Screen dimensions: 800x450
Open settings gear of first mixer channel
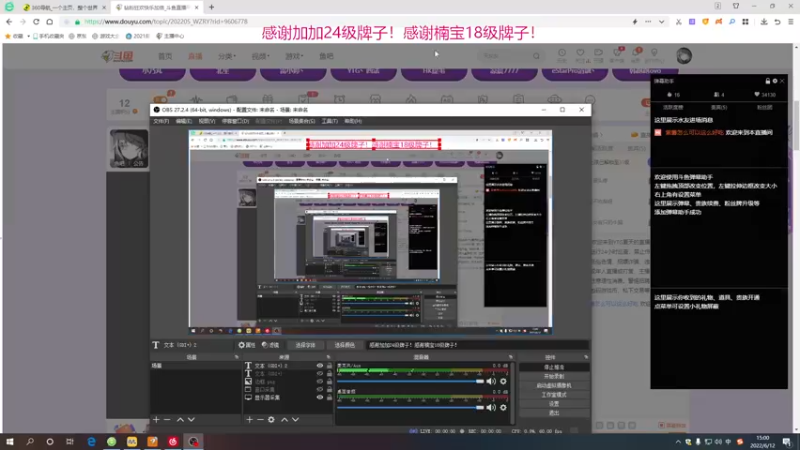pyautogui.click(x=503, y=381)
